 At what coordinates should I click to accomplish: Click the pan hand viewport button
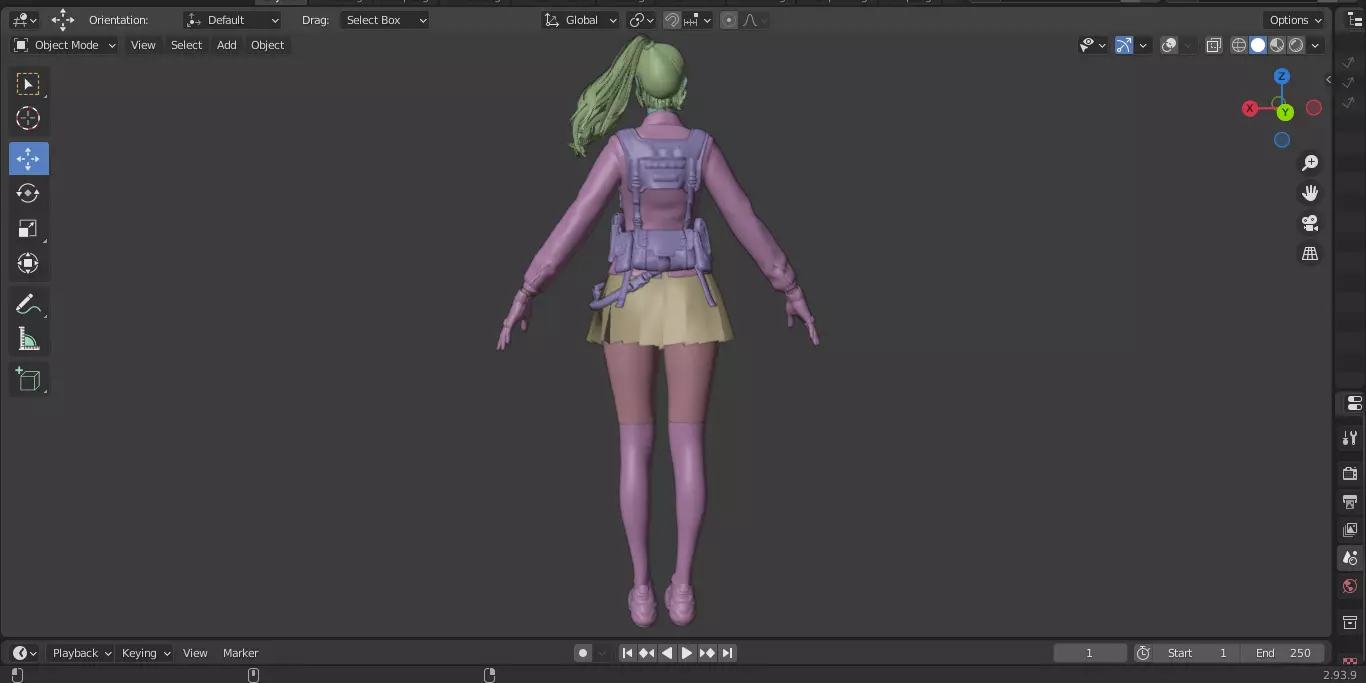tap(1310, 193)
